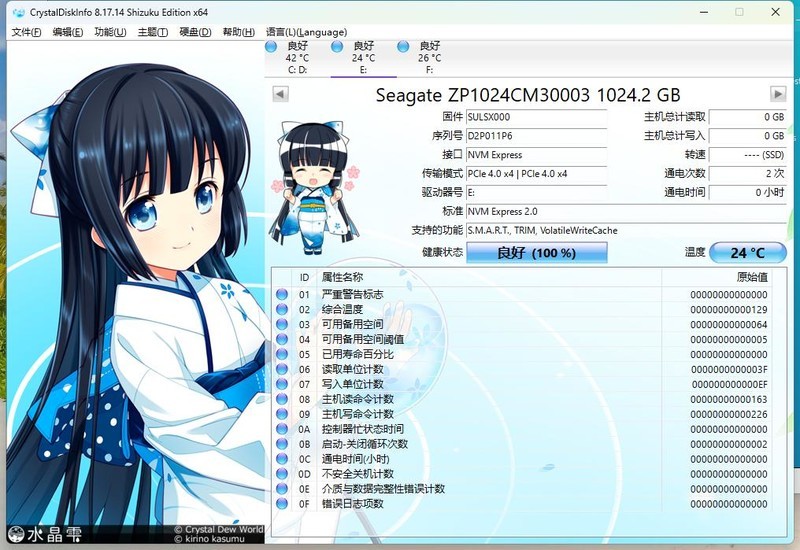Click the 原始值 column header

point(752,277)
